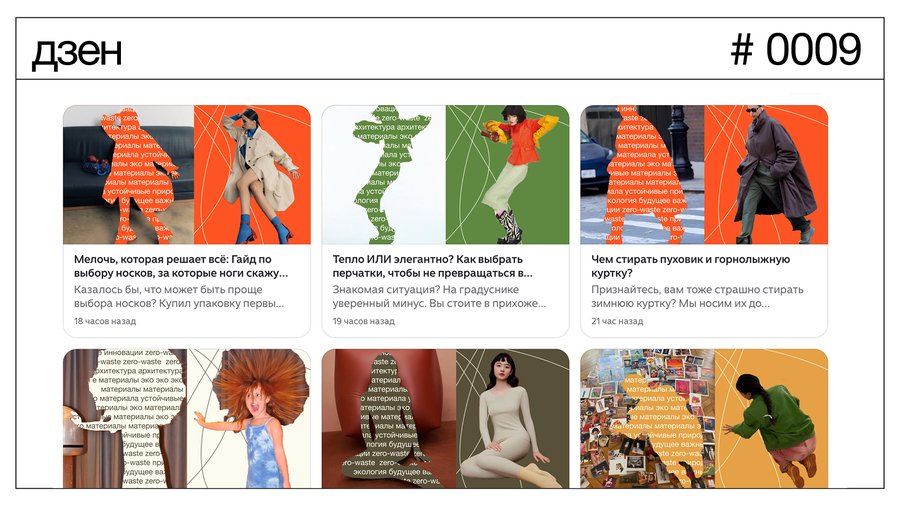Viewport: 900px width, 506px height.
Task: Open the thumbnail with big-haired girl
Action: [187, 418]
